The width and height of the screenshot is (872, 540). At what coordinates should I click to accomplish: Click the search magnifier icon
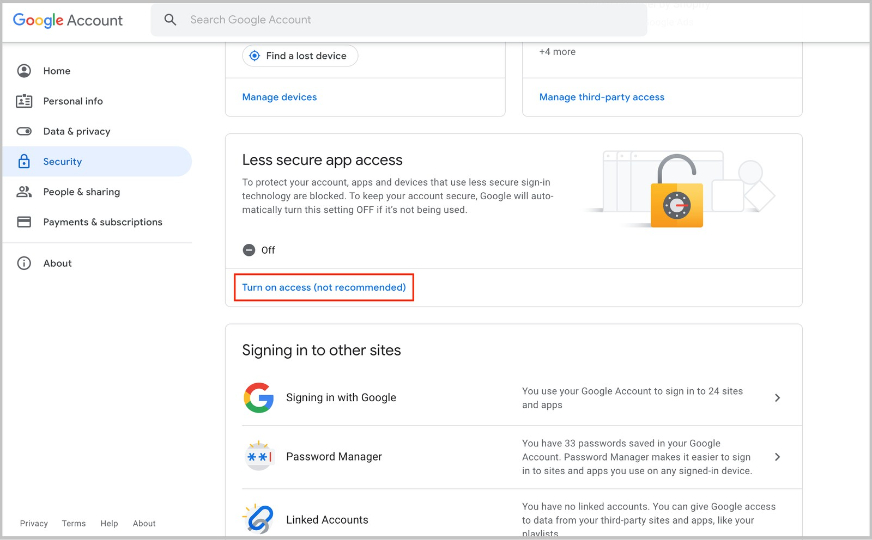coord(170,20)
